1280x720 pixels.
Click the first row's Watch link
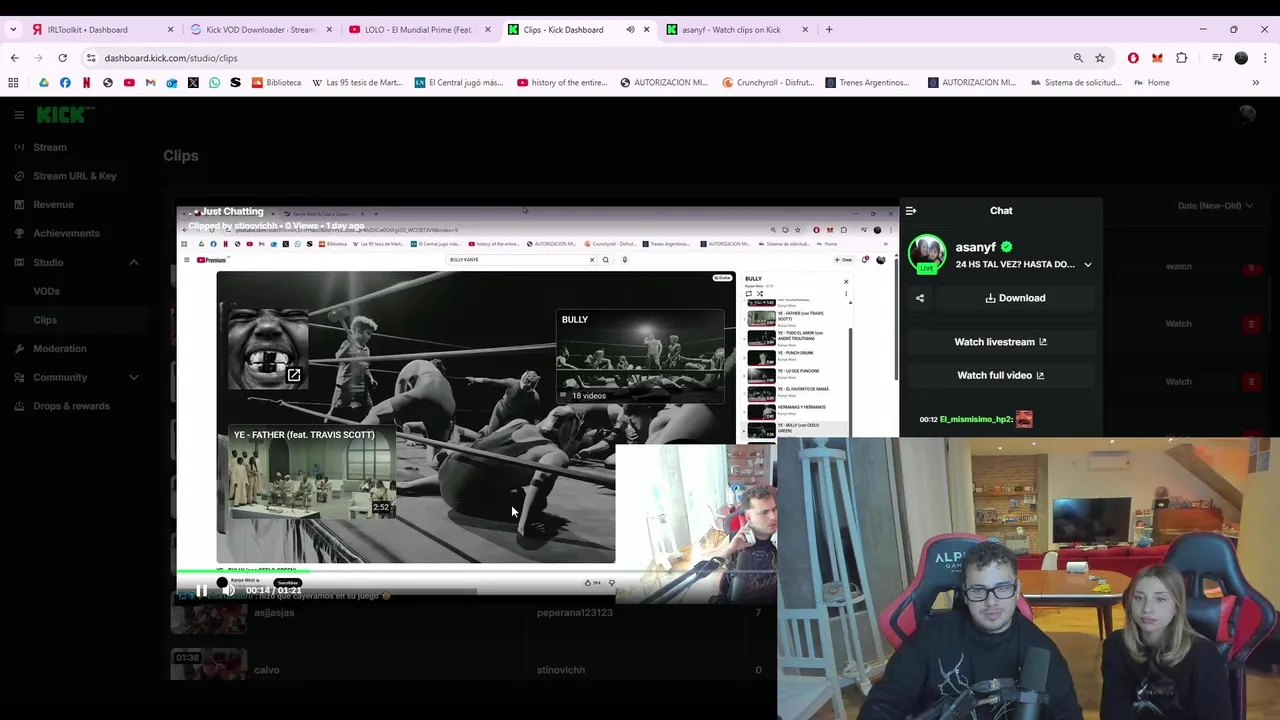pos(1179,267)
